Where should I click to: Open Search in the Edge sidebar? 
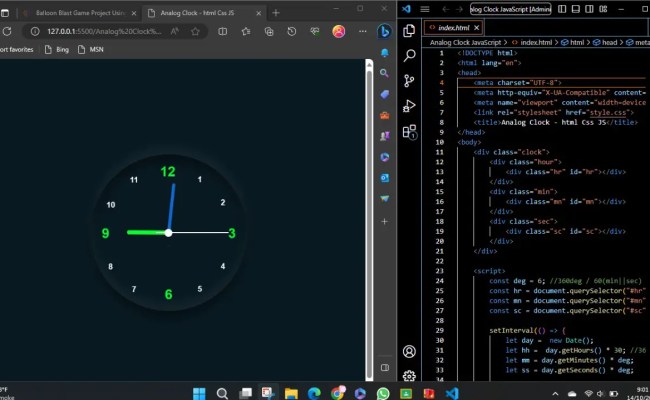[385, 73]
